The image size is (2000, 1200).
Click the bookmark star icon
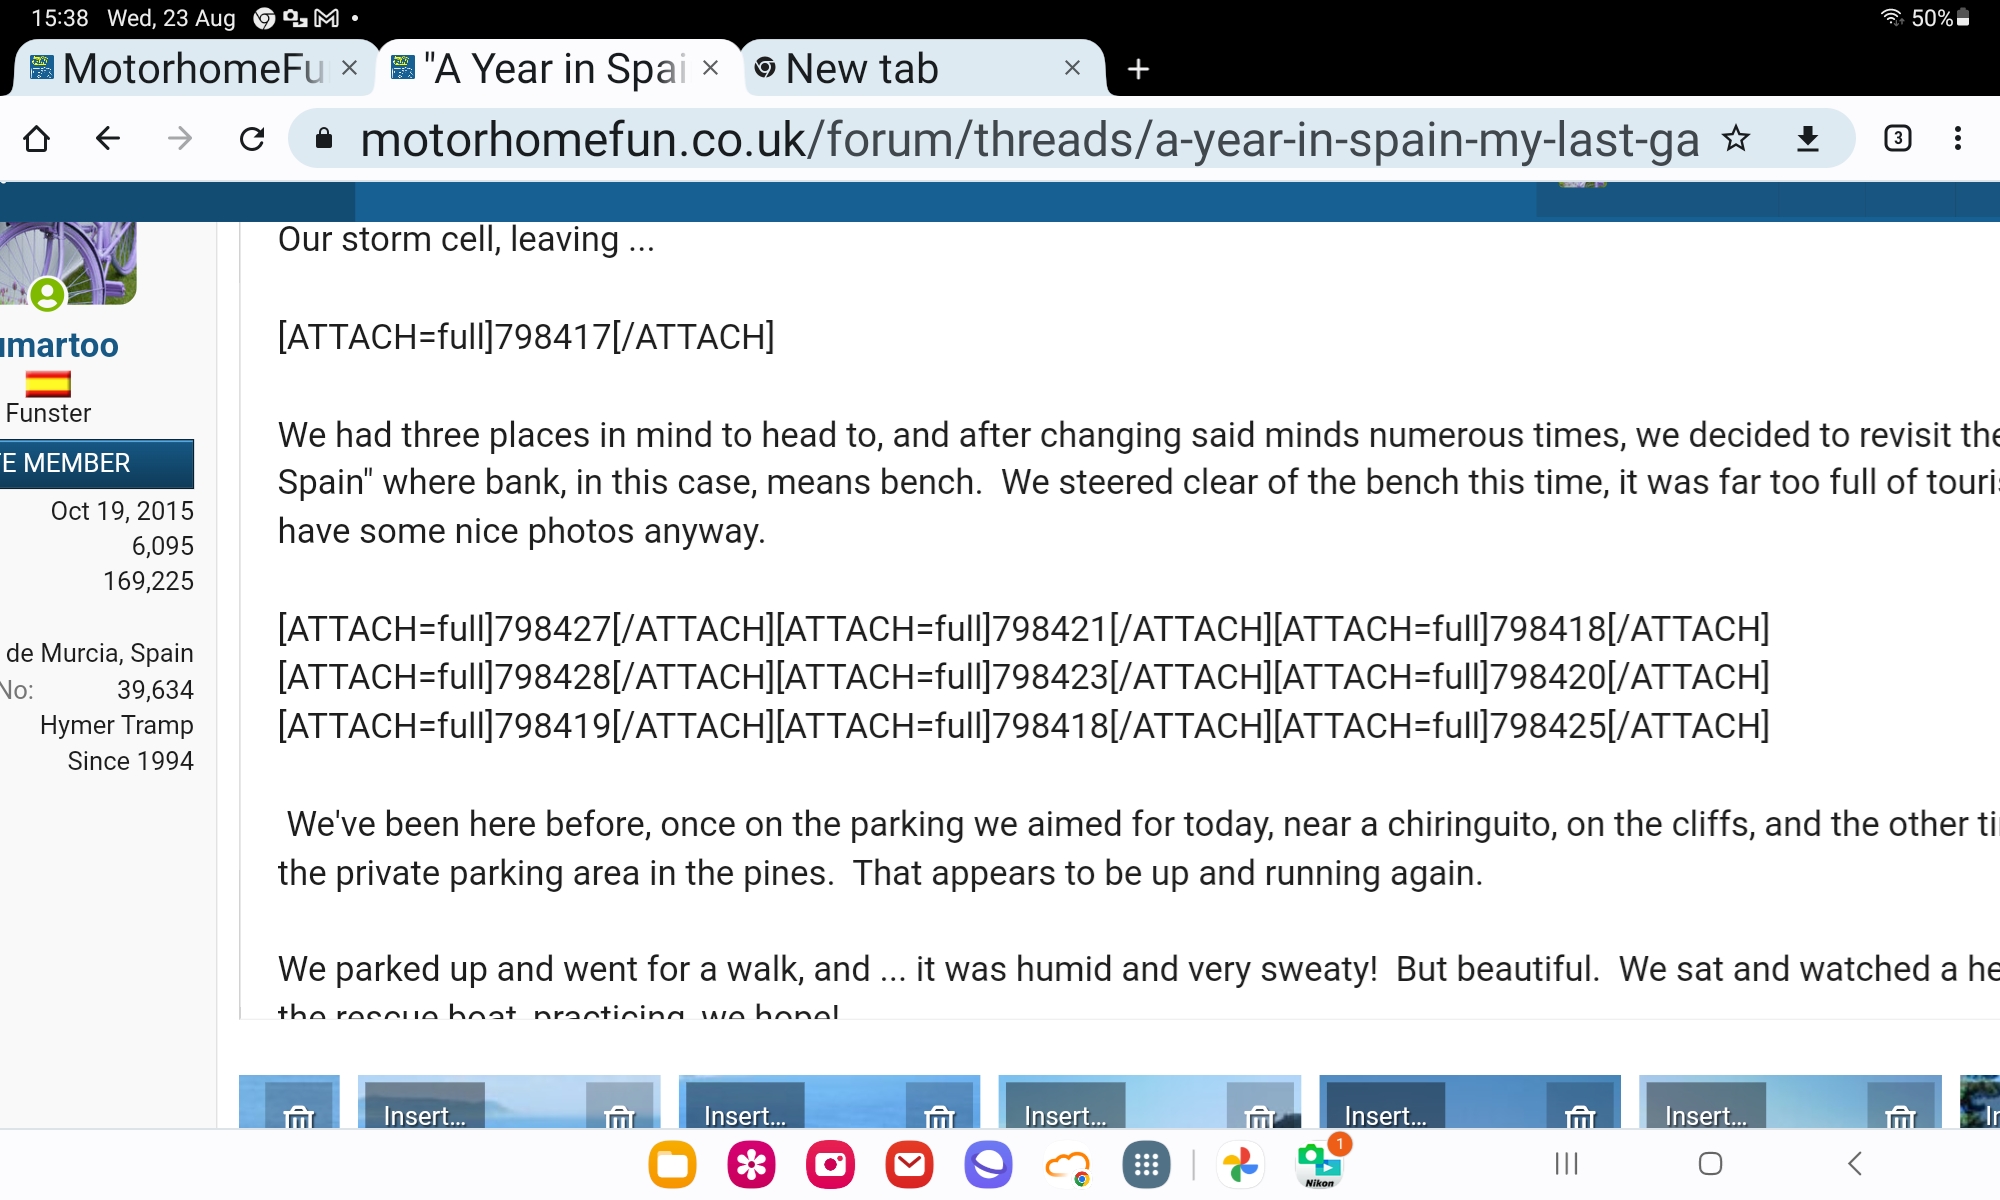pos(1736,139)
